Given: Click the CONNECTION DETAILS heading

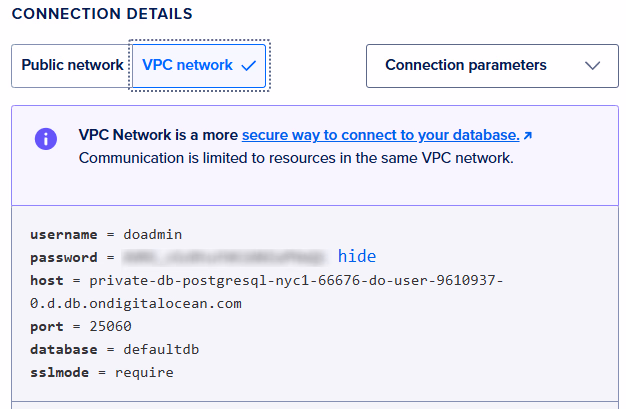Looking at the screenshot, I should coord(102,15).
